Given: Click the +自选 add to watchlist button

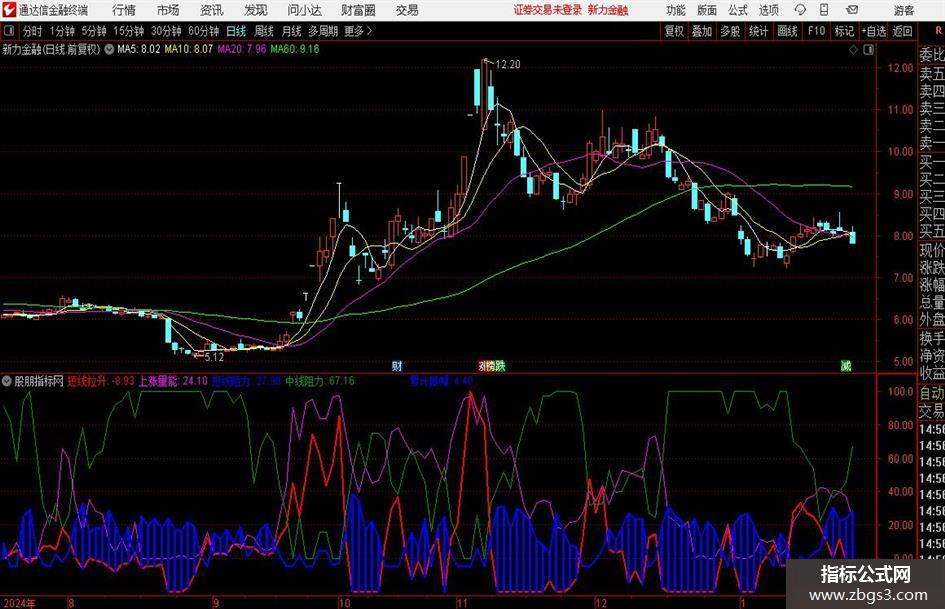Looking at the screenshot, I should click(x=873, y=31).
